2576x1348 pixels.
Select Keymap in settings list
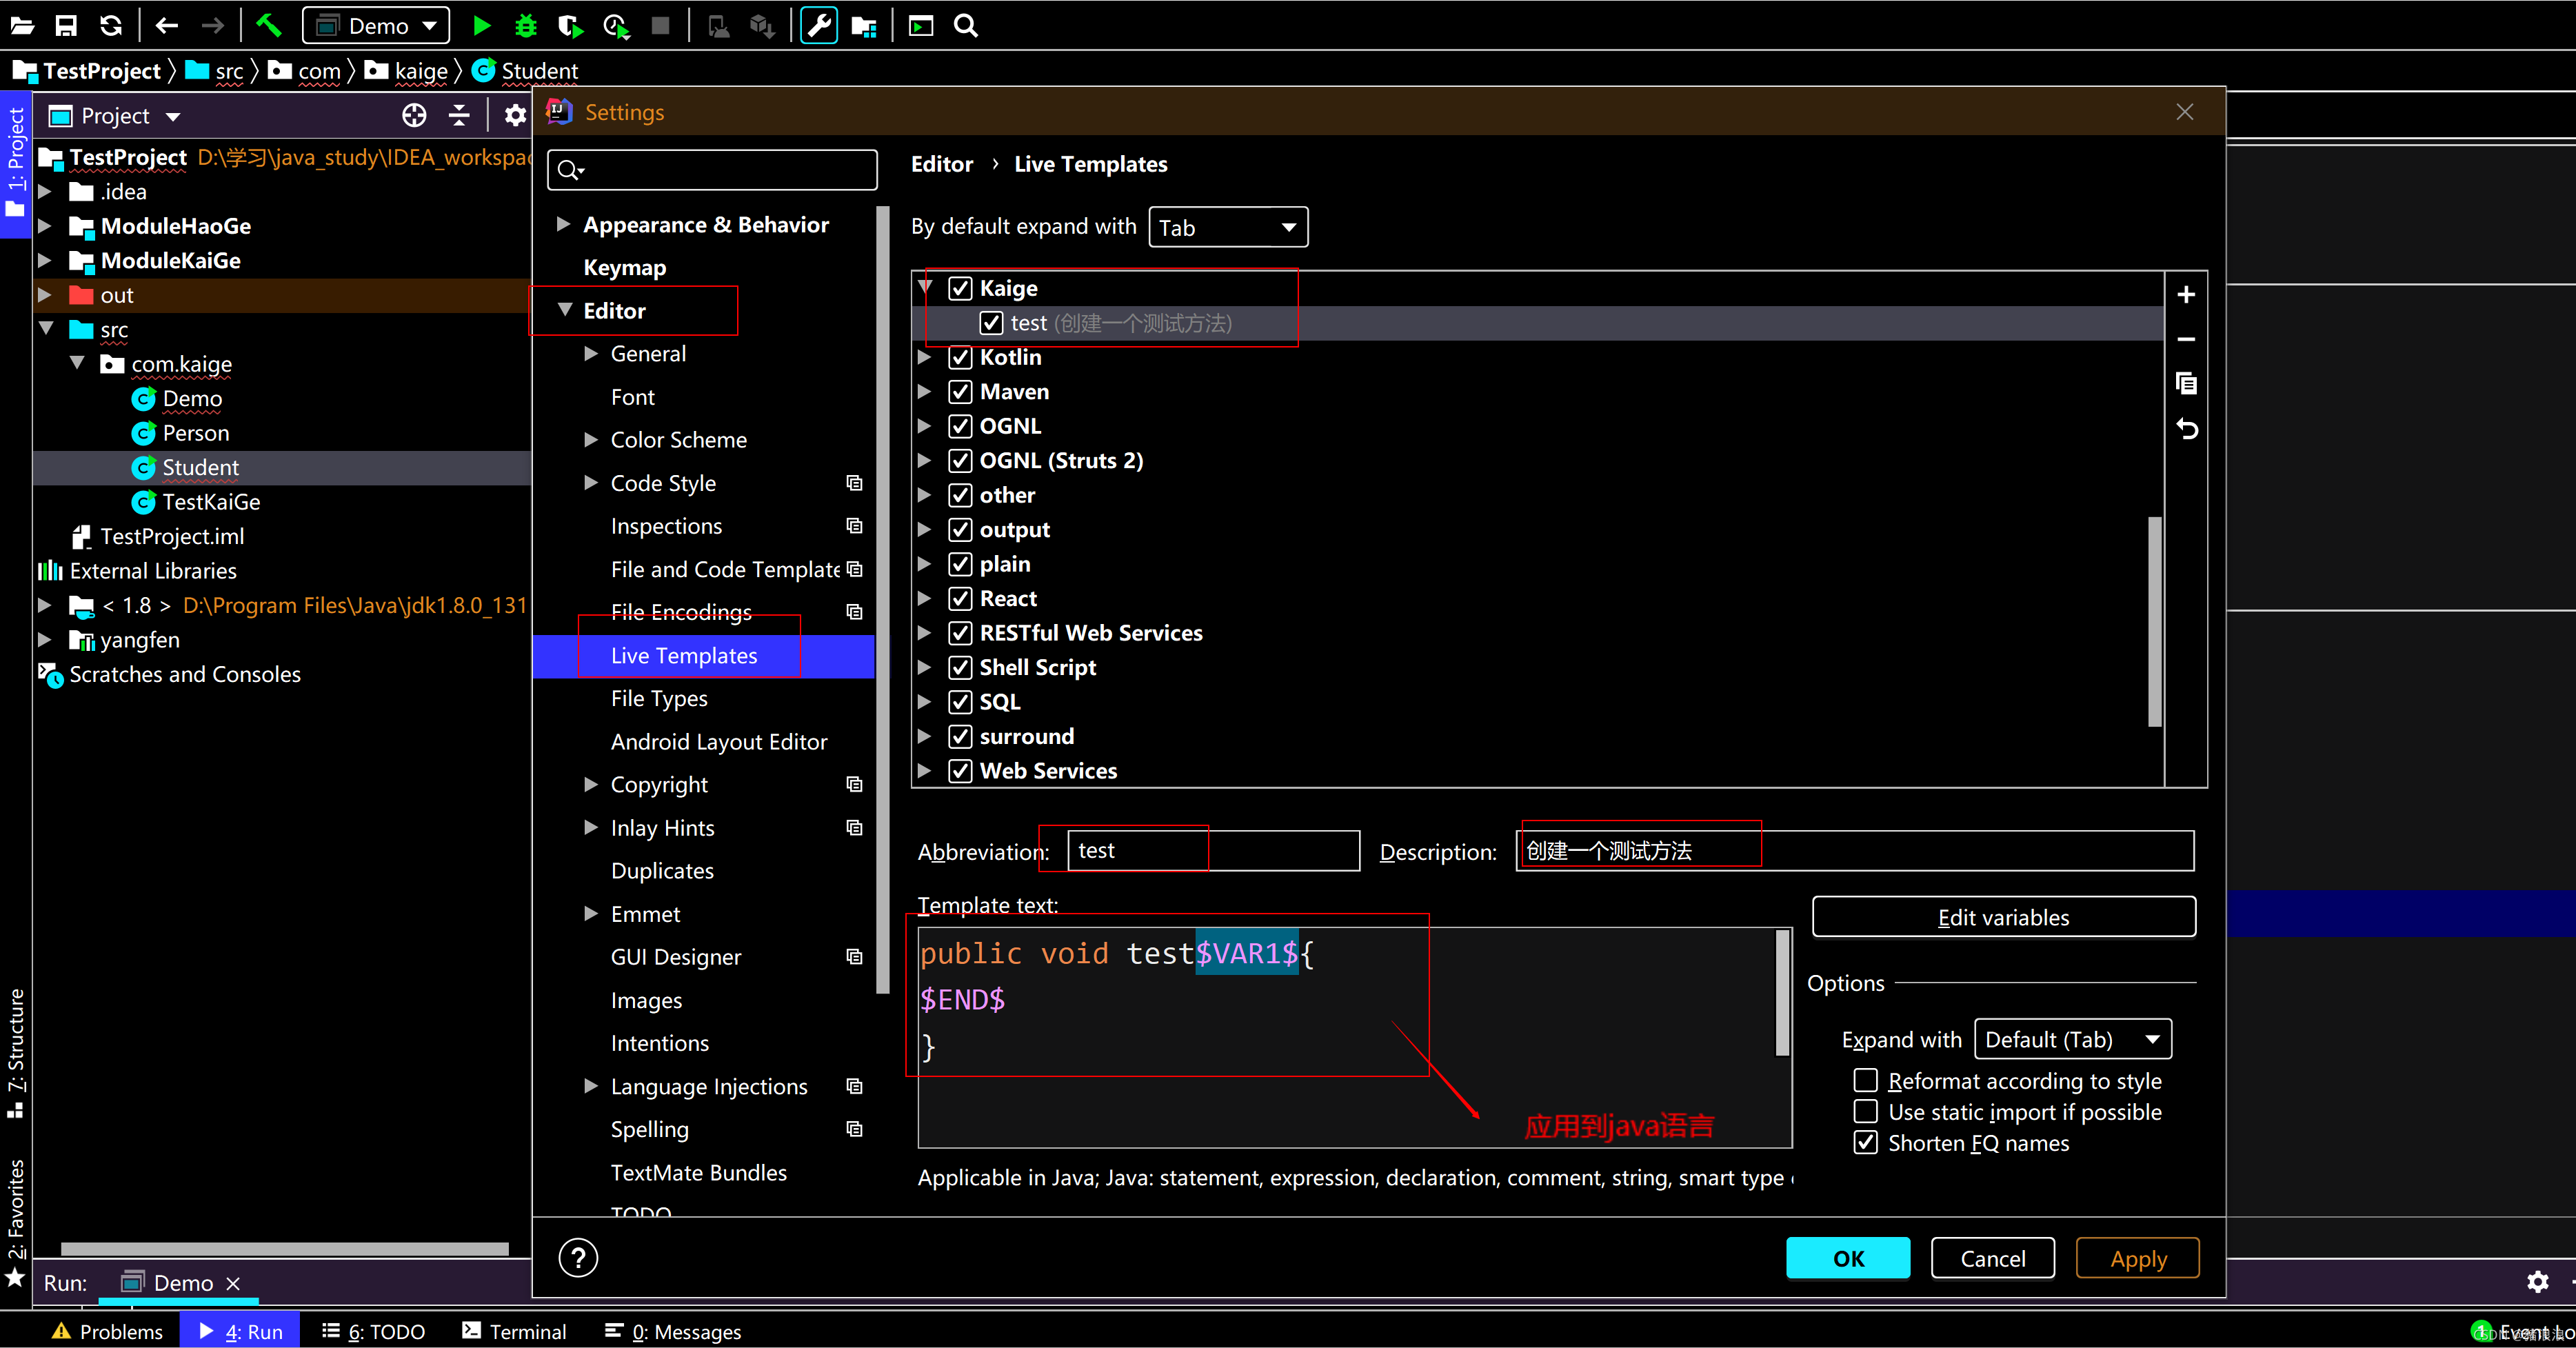(x=625, y=268)
